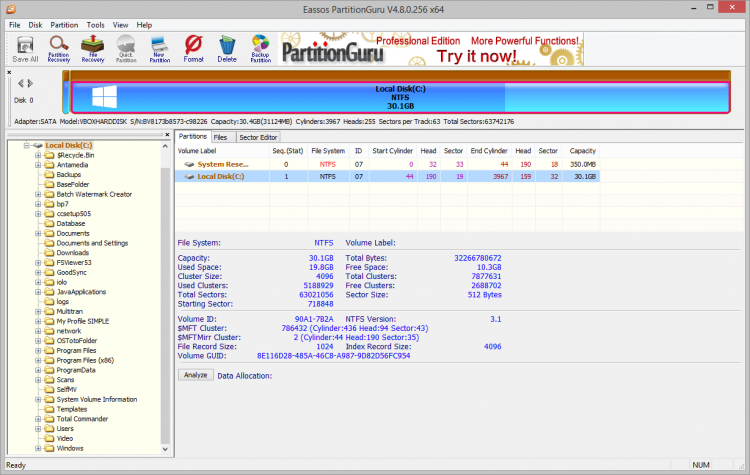The width and height of the screenshot is (750, 475).
Task: Click the Video folder icon
Action: pyautogui.click(x=49, y=438)
